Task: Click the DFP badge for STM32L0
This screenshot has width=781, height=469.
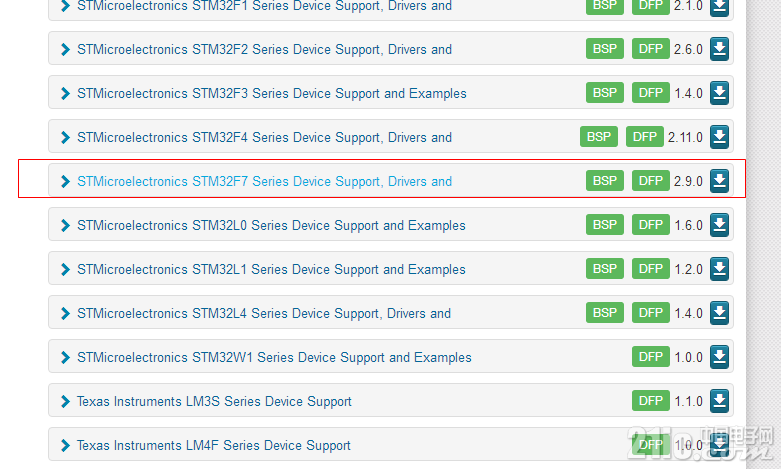Action: tap(651, 225)
